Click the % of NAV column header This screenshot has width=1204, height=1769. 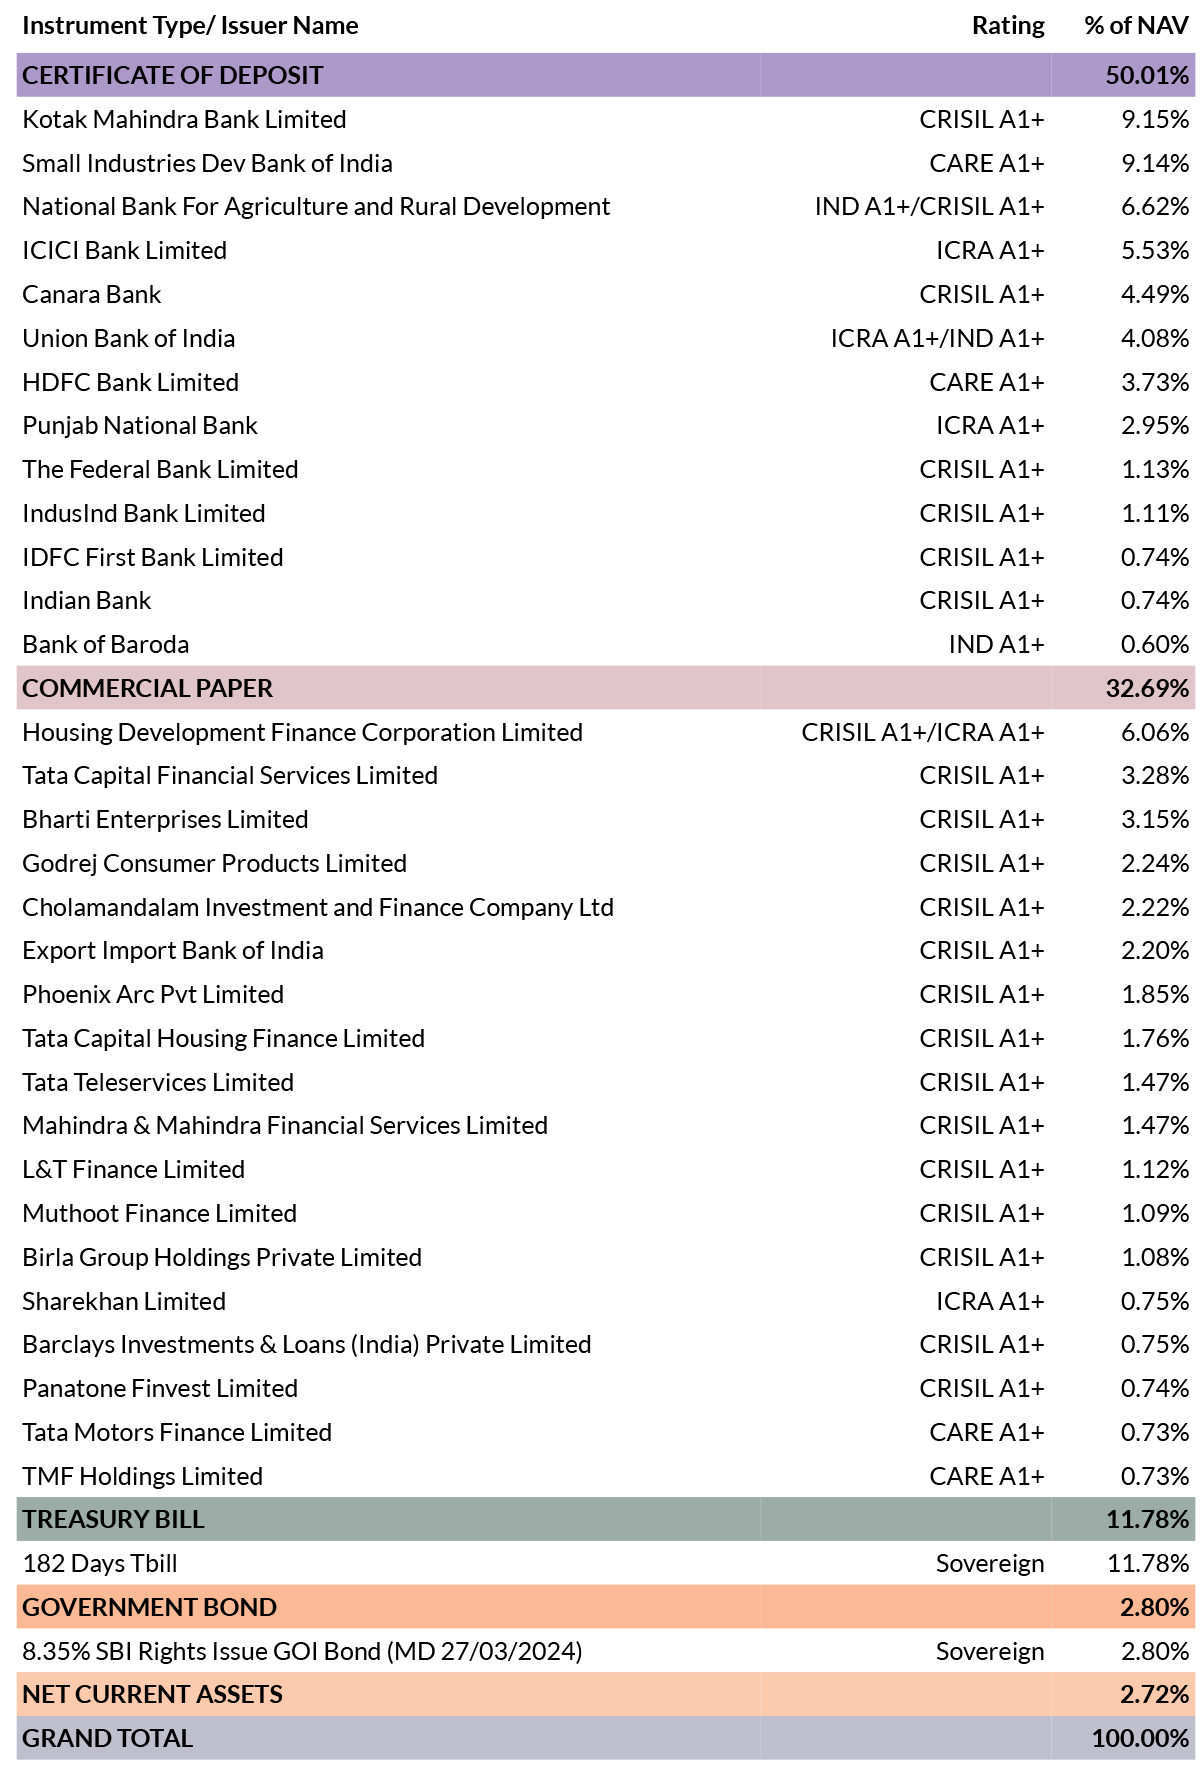[1137, 25]
